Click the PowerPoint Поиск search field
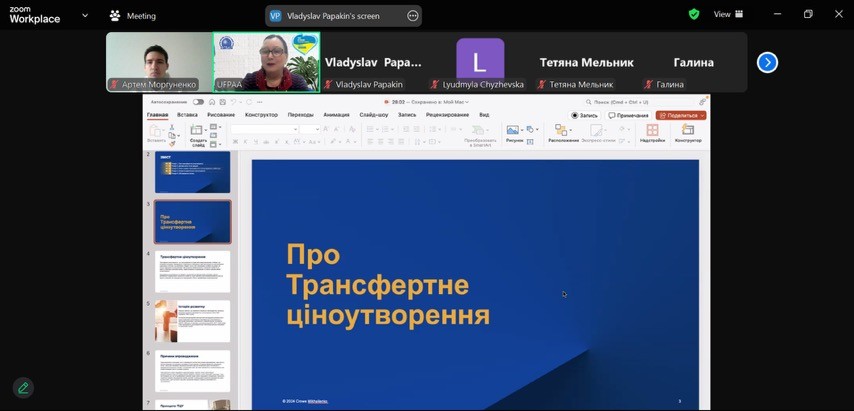The width and height of the screenshot is (854, 411). coord(637,102)
